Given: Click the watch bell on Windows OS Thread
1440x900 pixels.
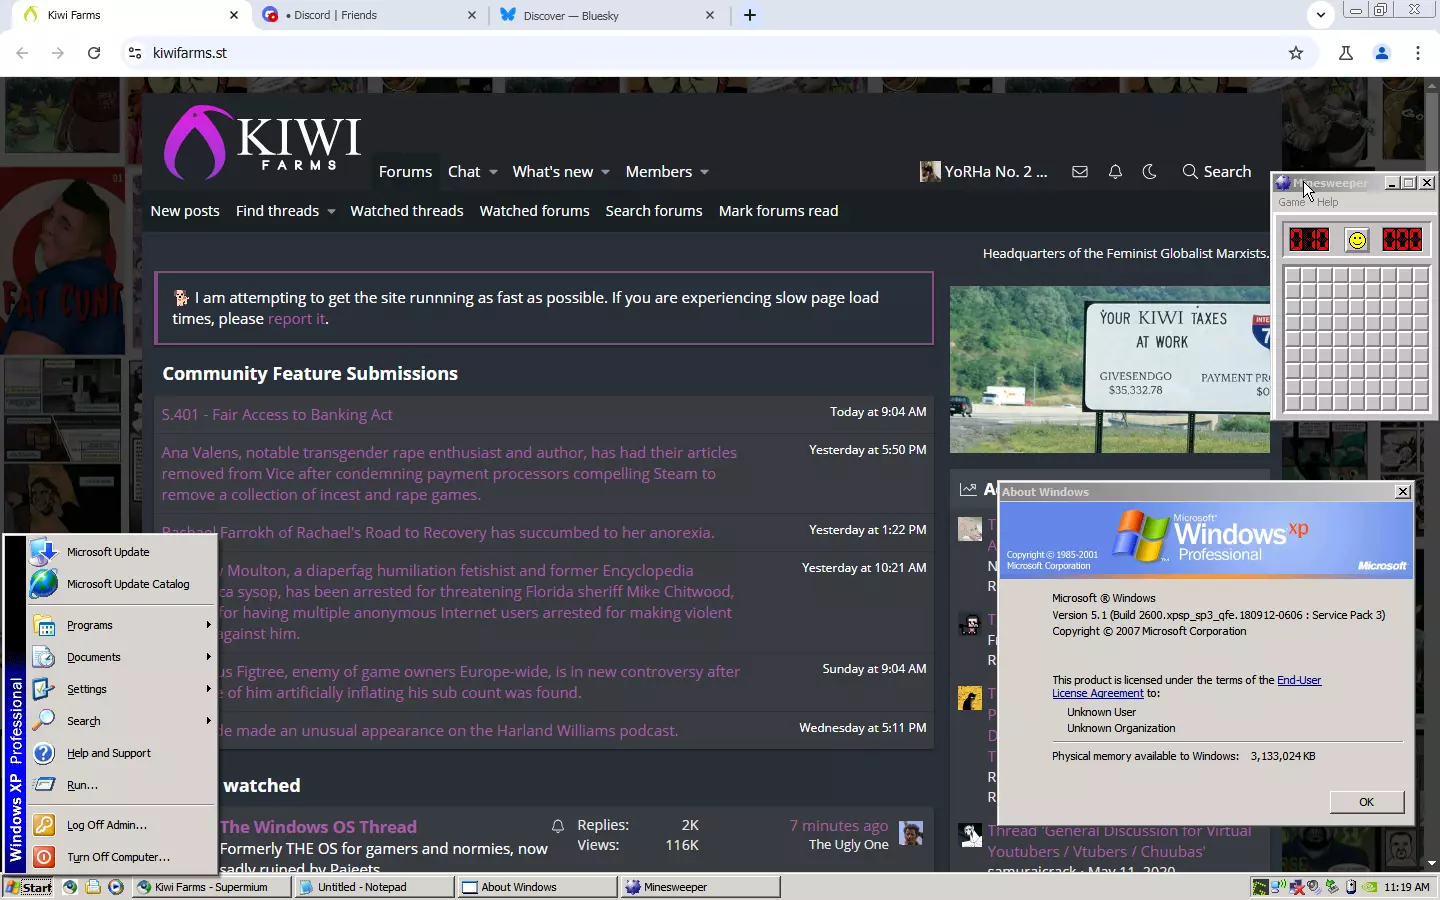Looking at the screenshot, I should pyautogui.click(x=558, y=826).
